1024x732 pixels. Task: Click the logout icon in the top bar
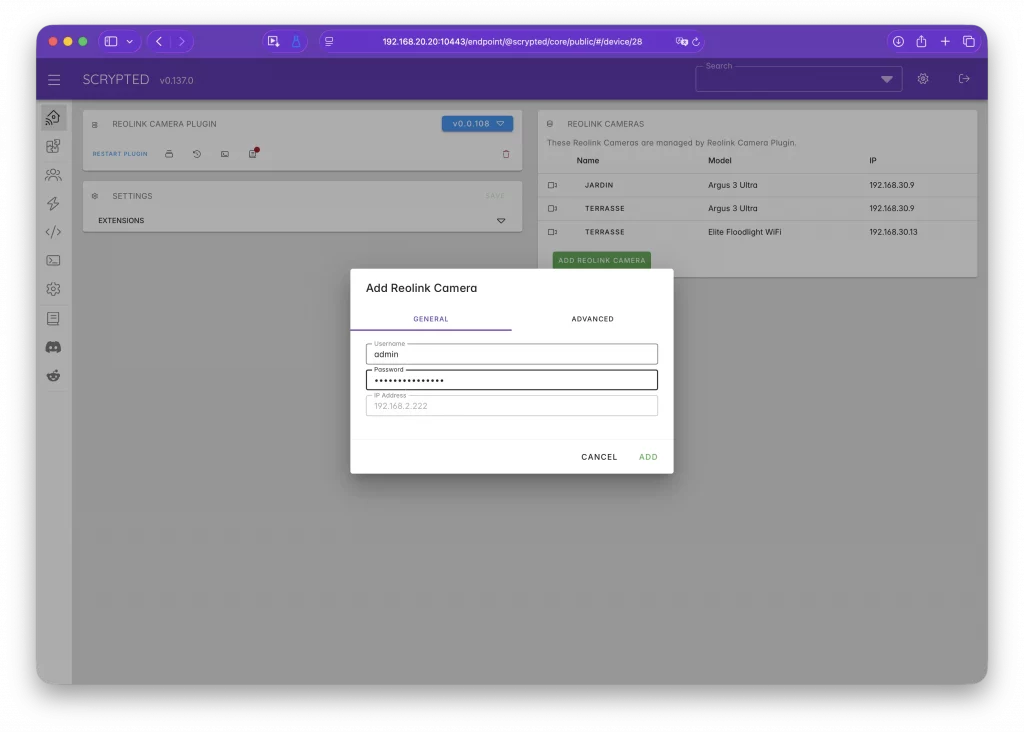(x=964, y=79)
